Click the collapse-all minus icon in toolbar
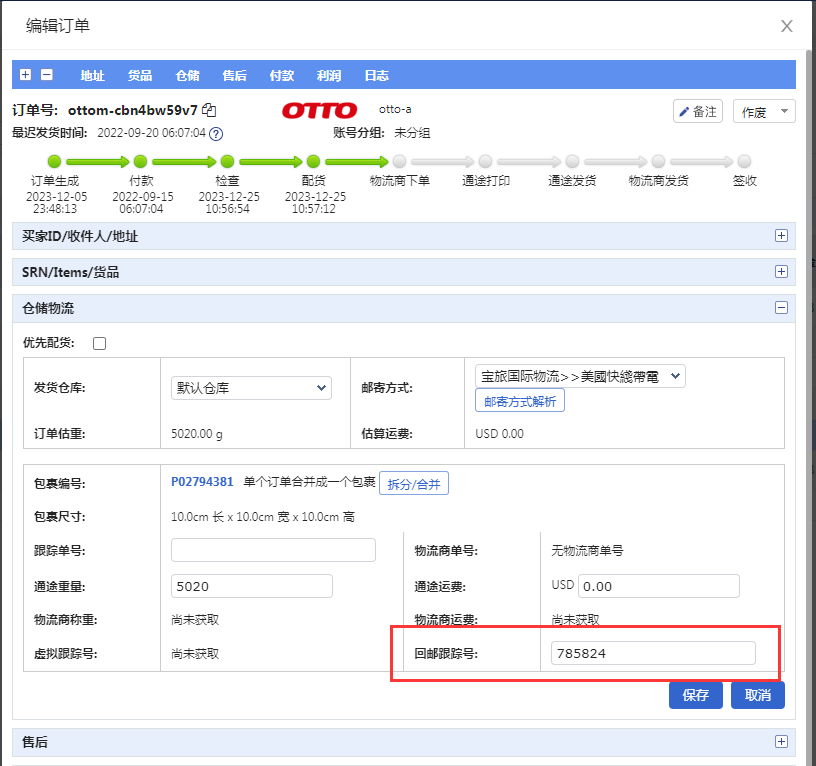 click(46, 75)
